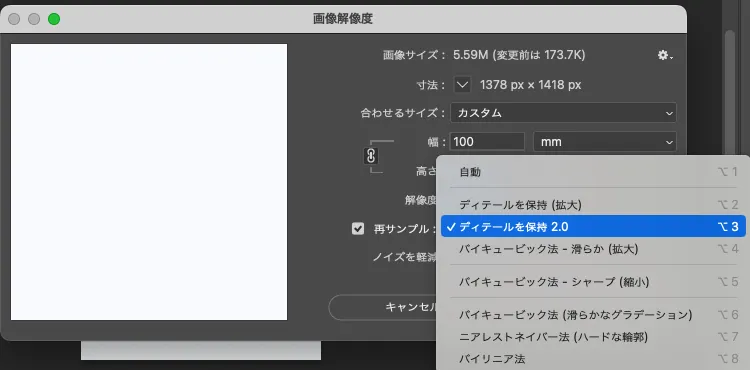Select ディテールを保持 (拡大) option
This screenshot has height=370, width=750.
[593, 205]
